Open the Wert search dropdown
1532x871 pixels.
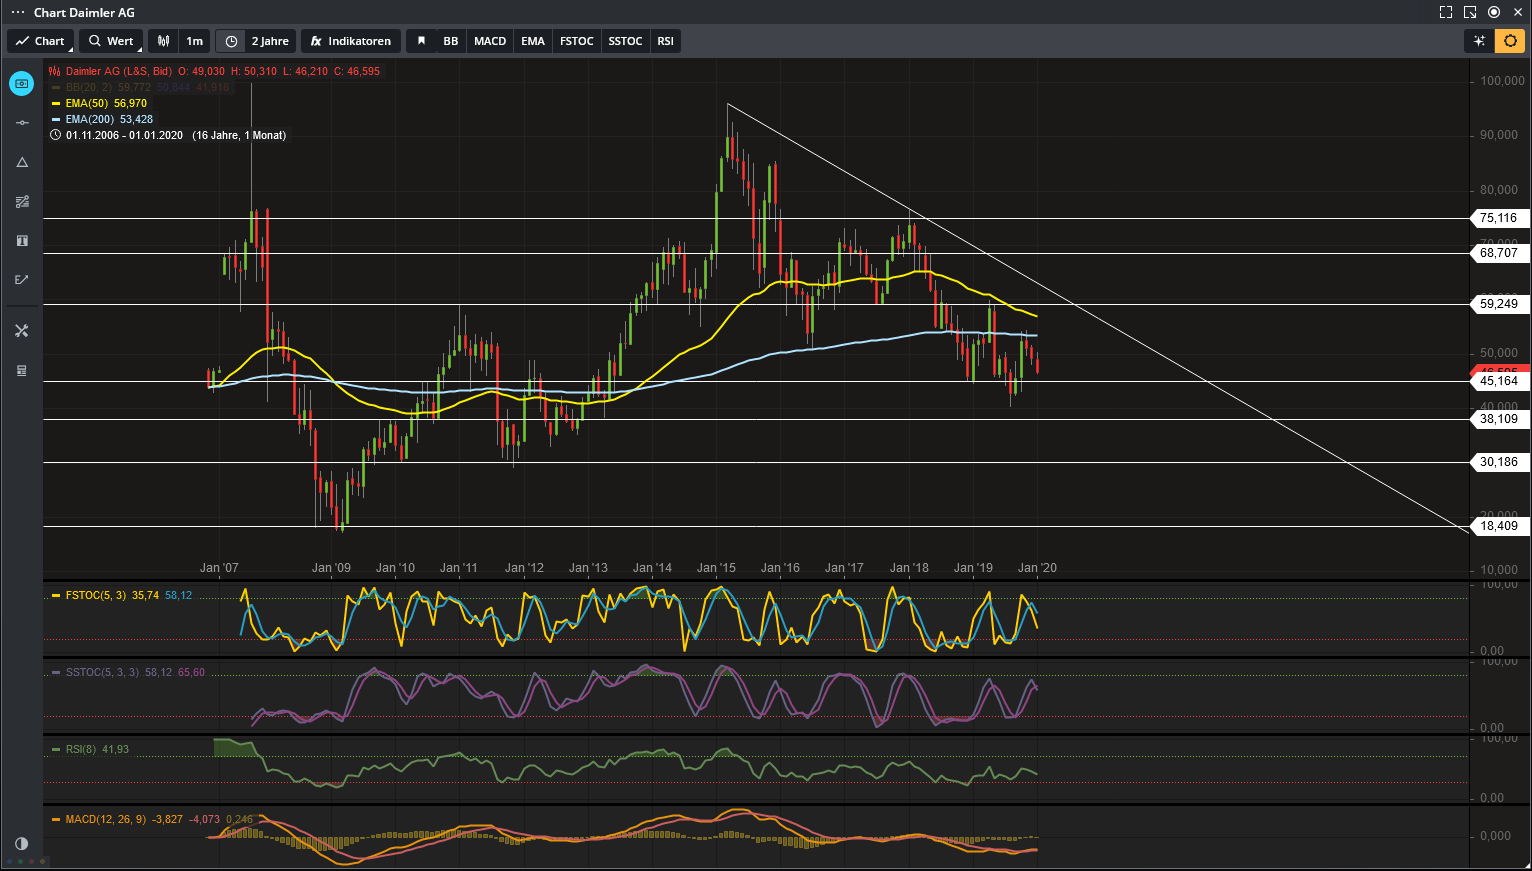pyautogui.click(x=111, y=41)
